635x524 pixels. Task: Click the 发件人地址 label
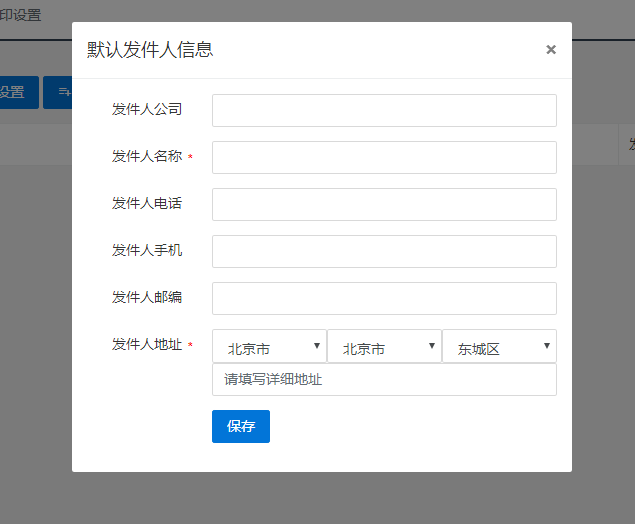(x=147, y=344)
